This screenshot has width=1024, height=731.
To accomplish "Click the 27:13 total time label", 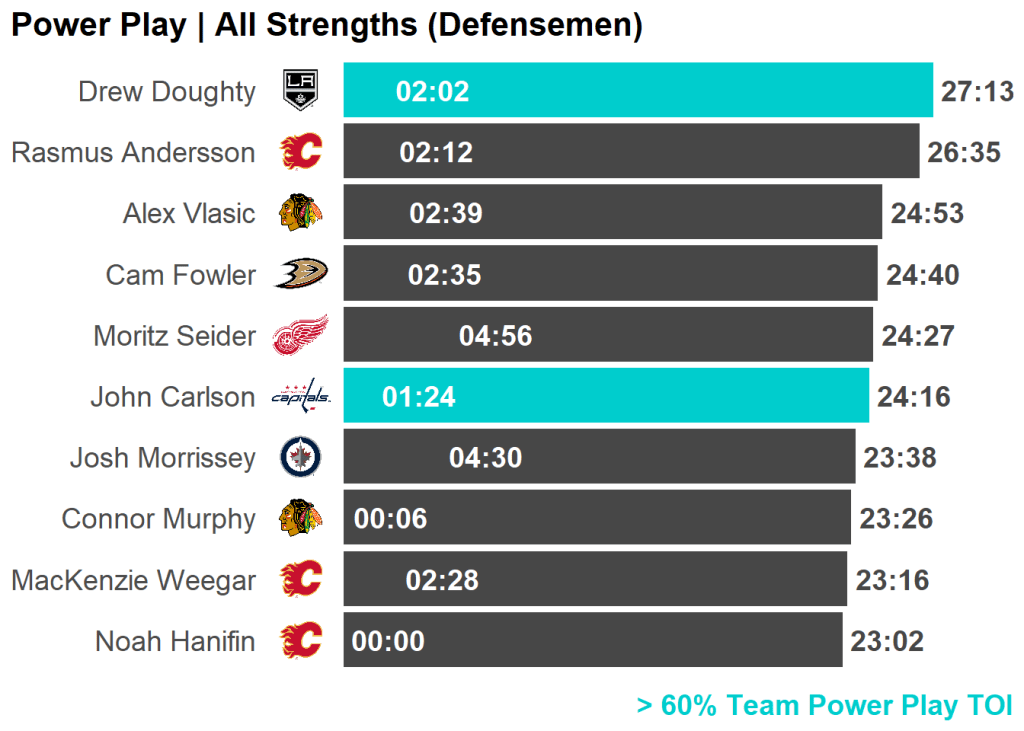I will pos(977,92).
